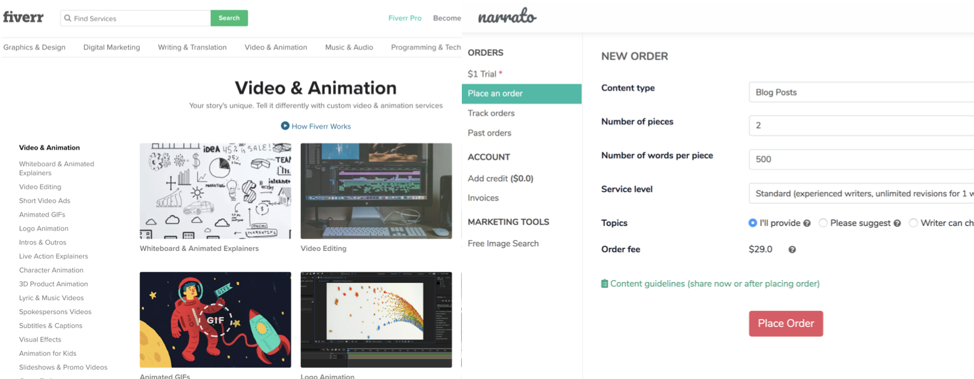Click the Video Editing caption under thumbnail
Screen dimensions: 974x379
tap(324, 249)
